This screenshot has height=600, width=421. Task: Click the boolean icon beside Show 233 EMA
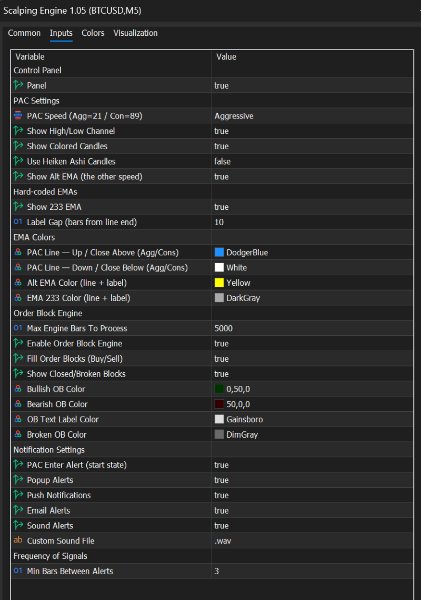[x=18, y=207]
